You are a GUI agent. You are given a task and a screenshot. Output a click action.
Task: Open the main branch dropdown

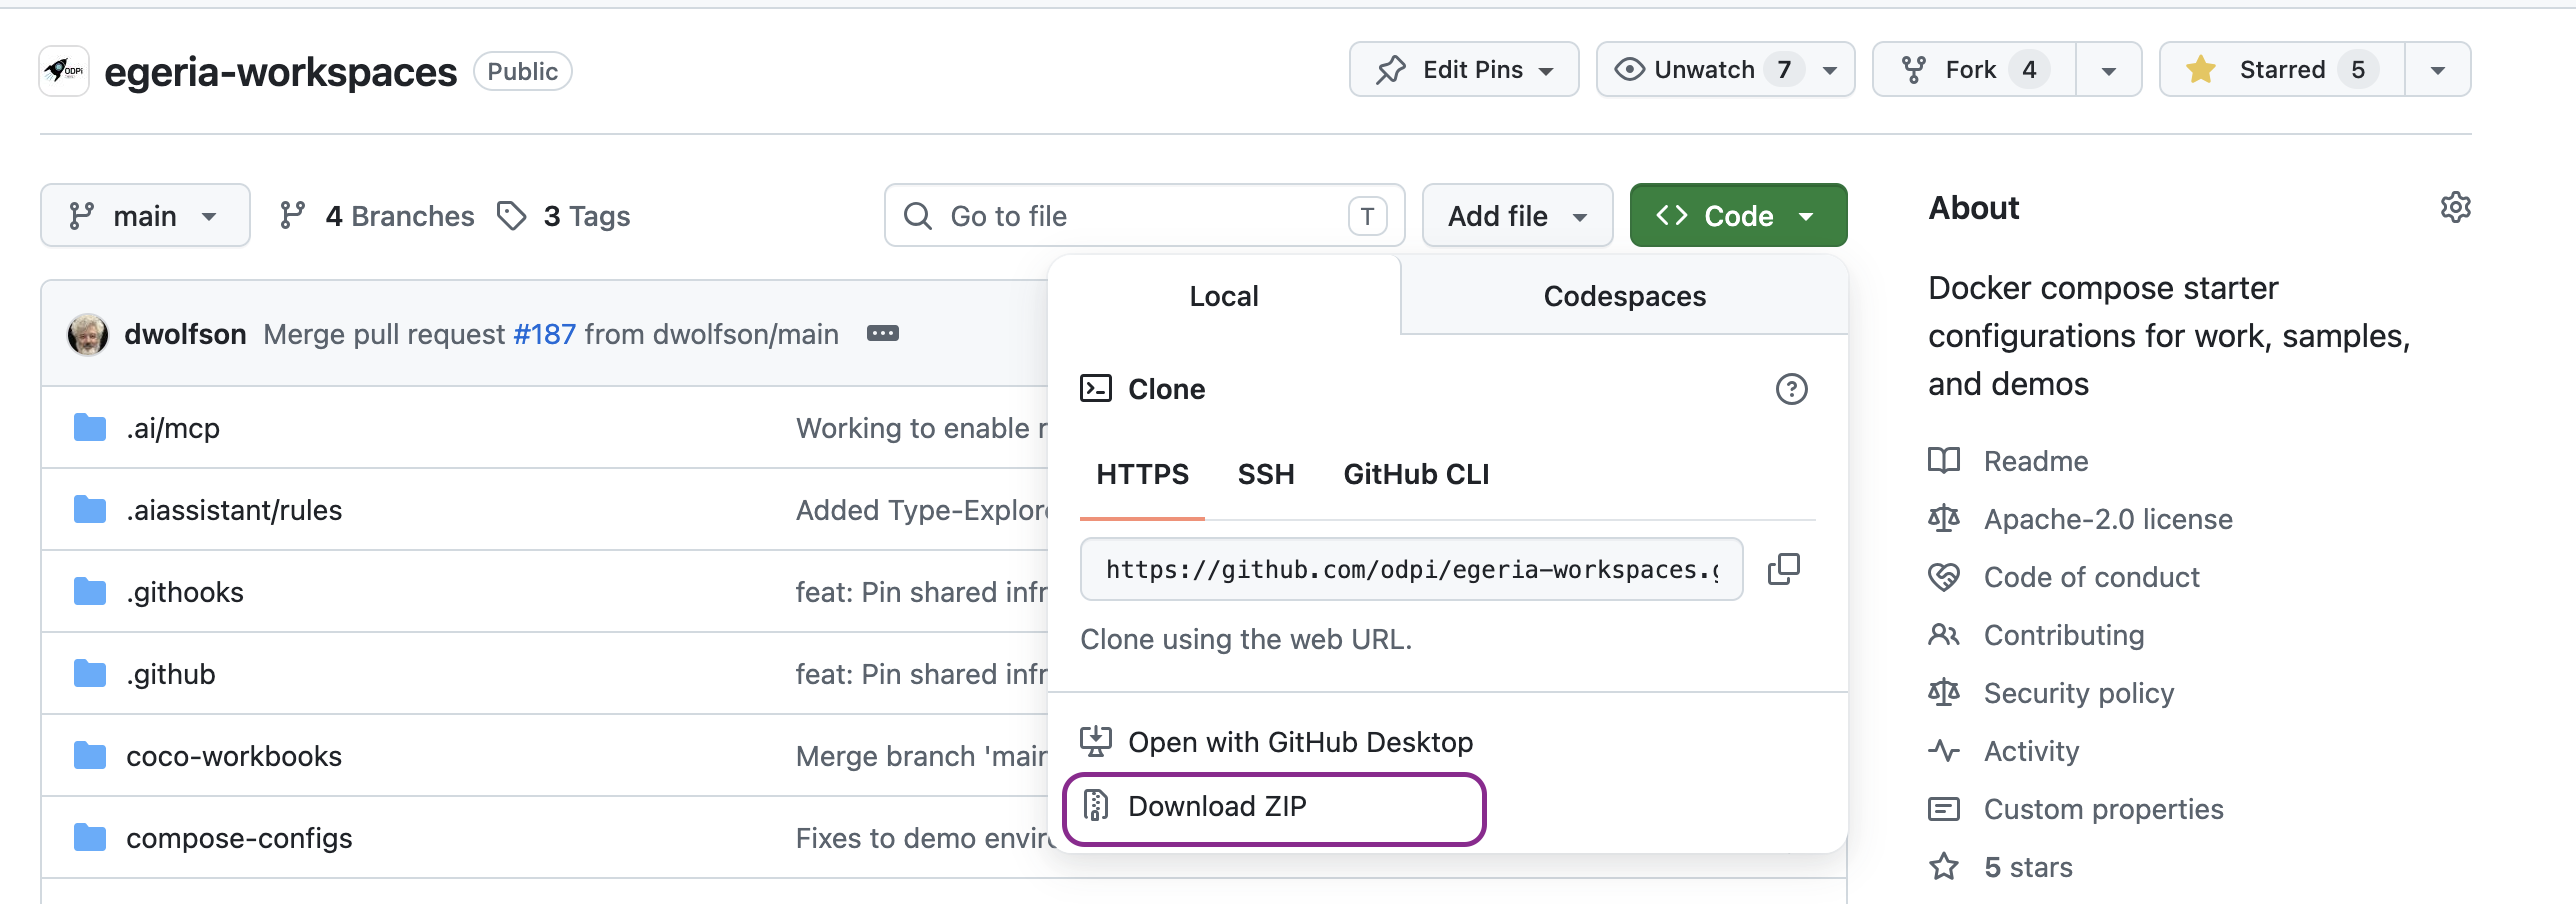145,215
